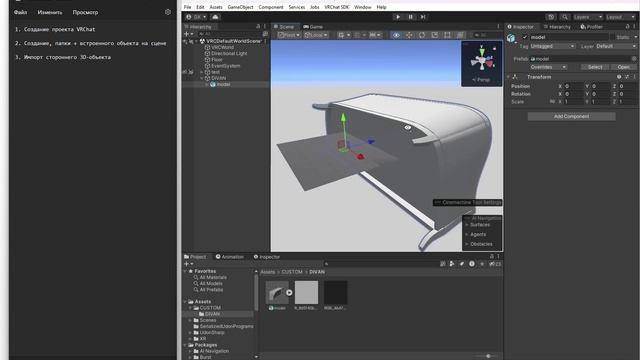Open the Unity account dropdown
This screenshot has width=640, height=360.
(196, 17)
